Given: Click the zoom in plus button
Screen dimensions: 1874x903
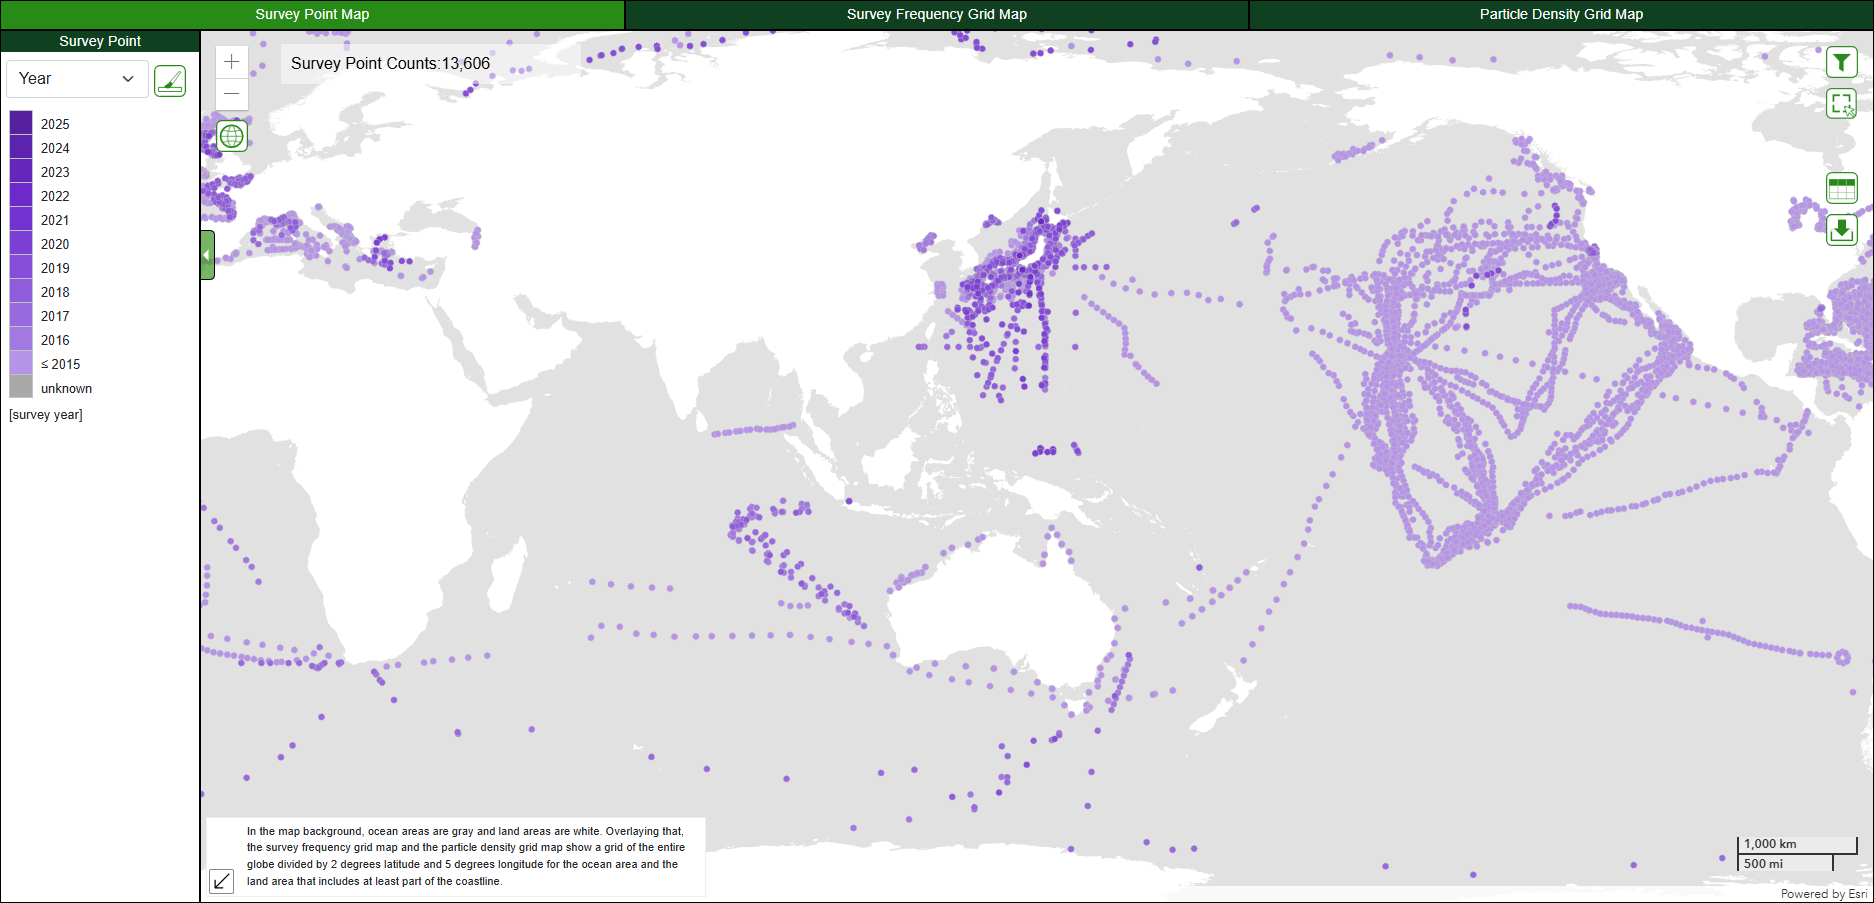Looking at the screenshot, I should (231, 62).
